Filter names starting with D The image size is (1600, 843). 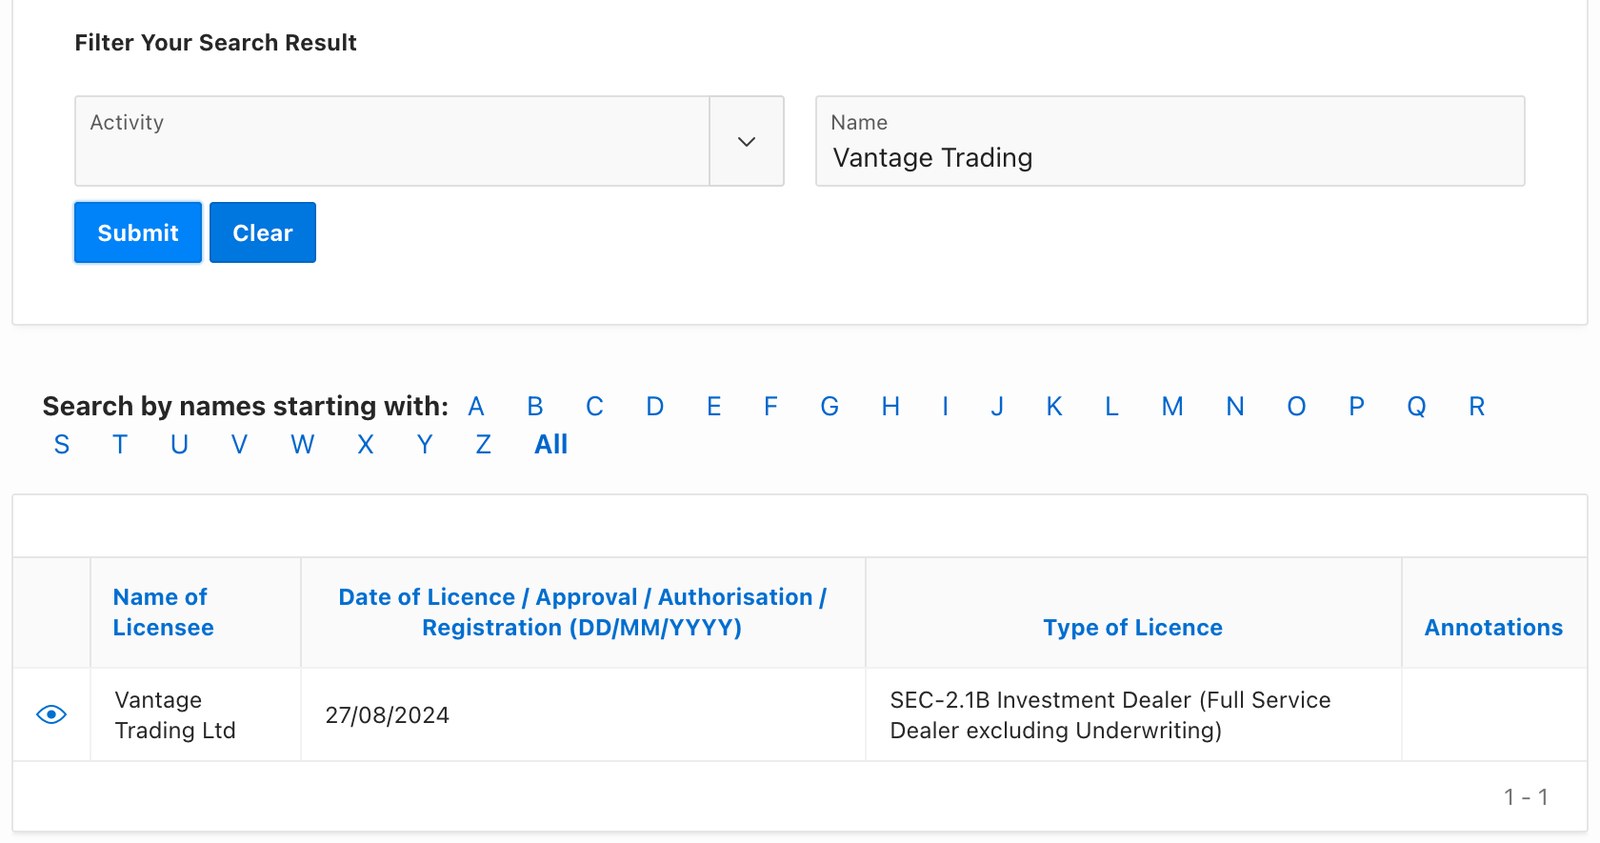tap(655, 406)
